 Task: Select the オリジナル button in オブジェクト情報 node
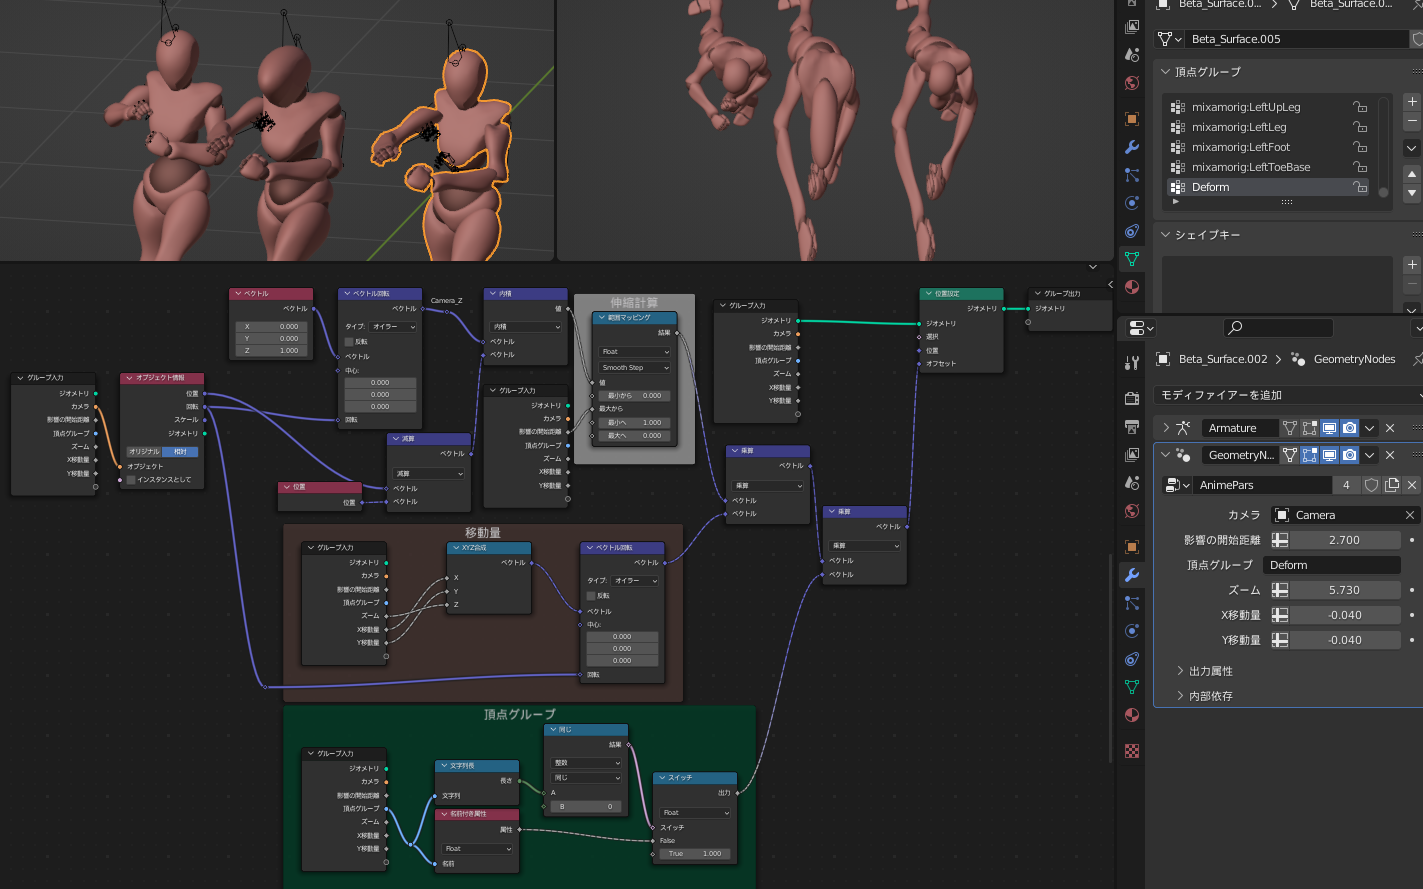click(x=144, y=451)
